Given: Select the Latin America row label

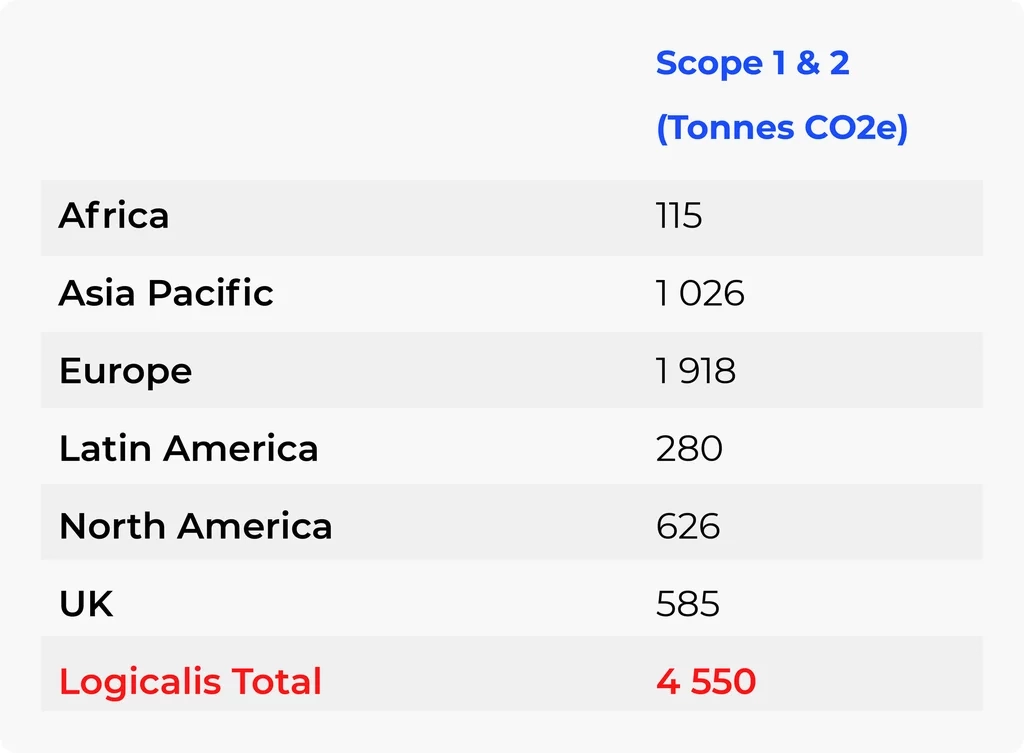Looking at the screenshot, I should pyautogui.click(x=188, y=448).
